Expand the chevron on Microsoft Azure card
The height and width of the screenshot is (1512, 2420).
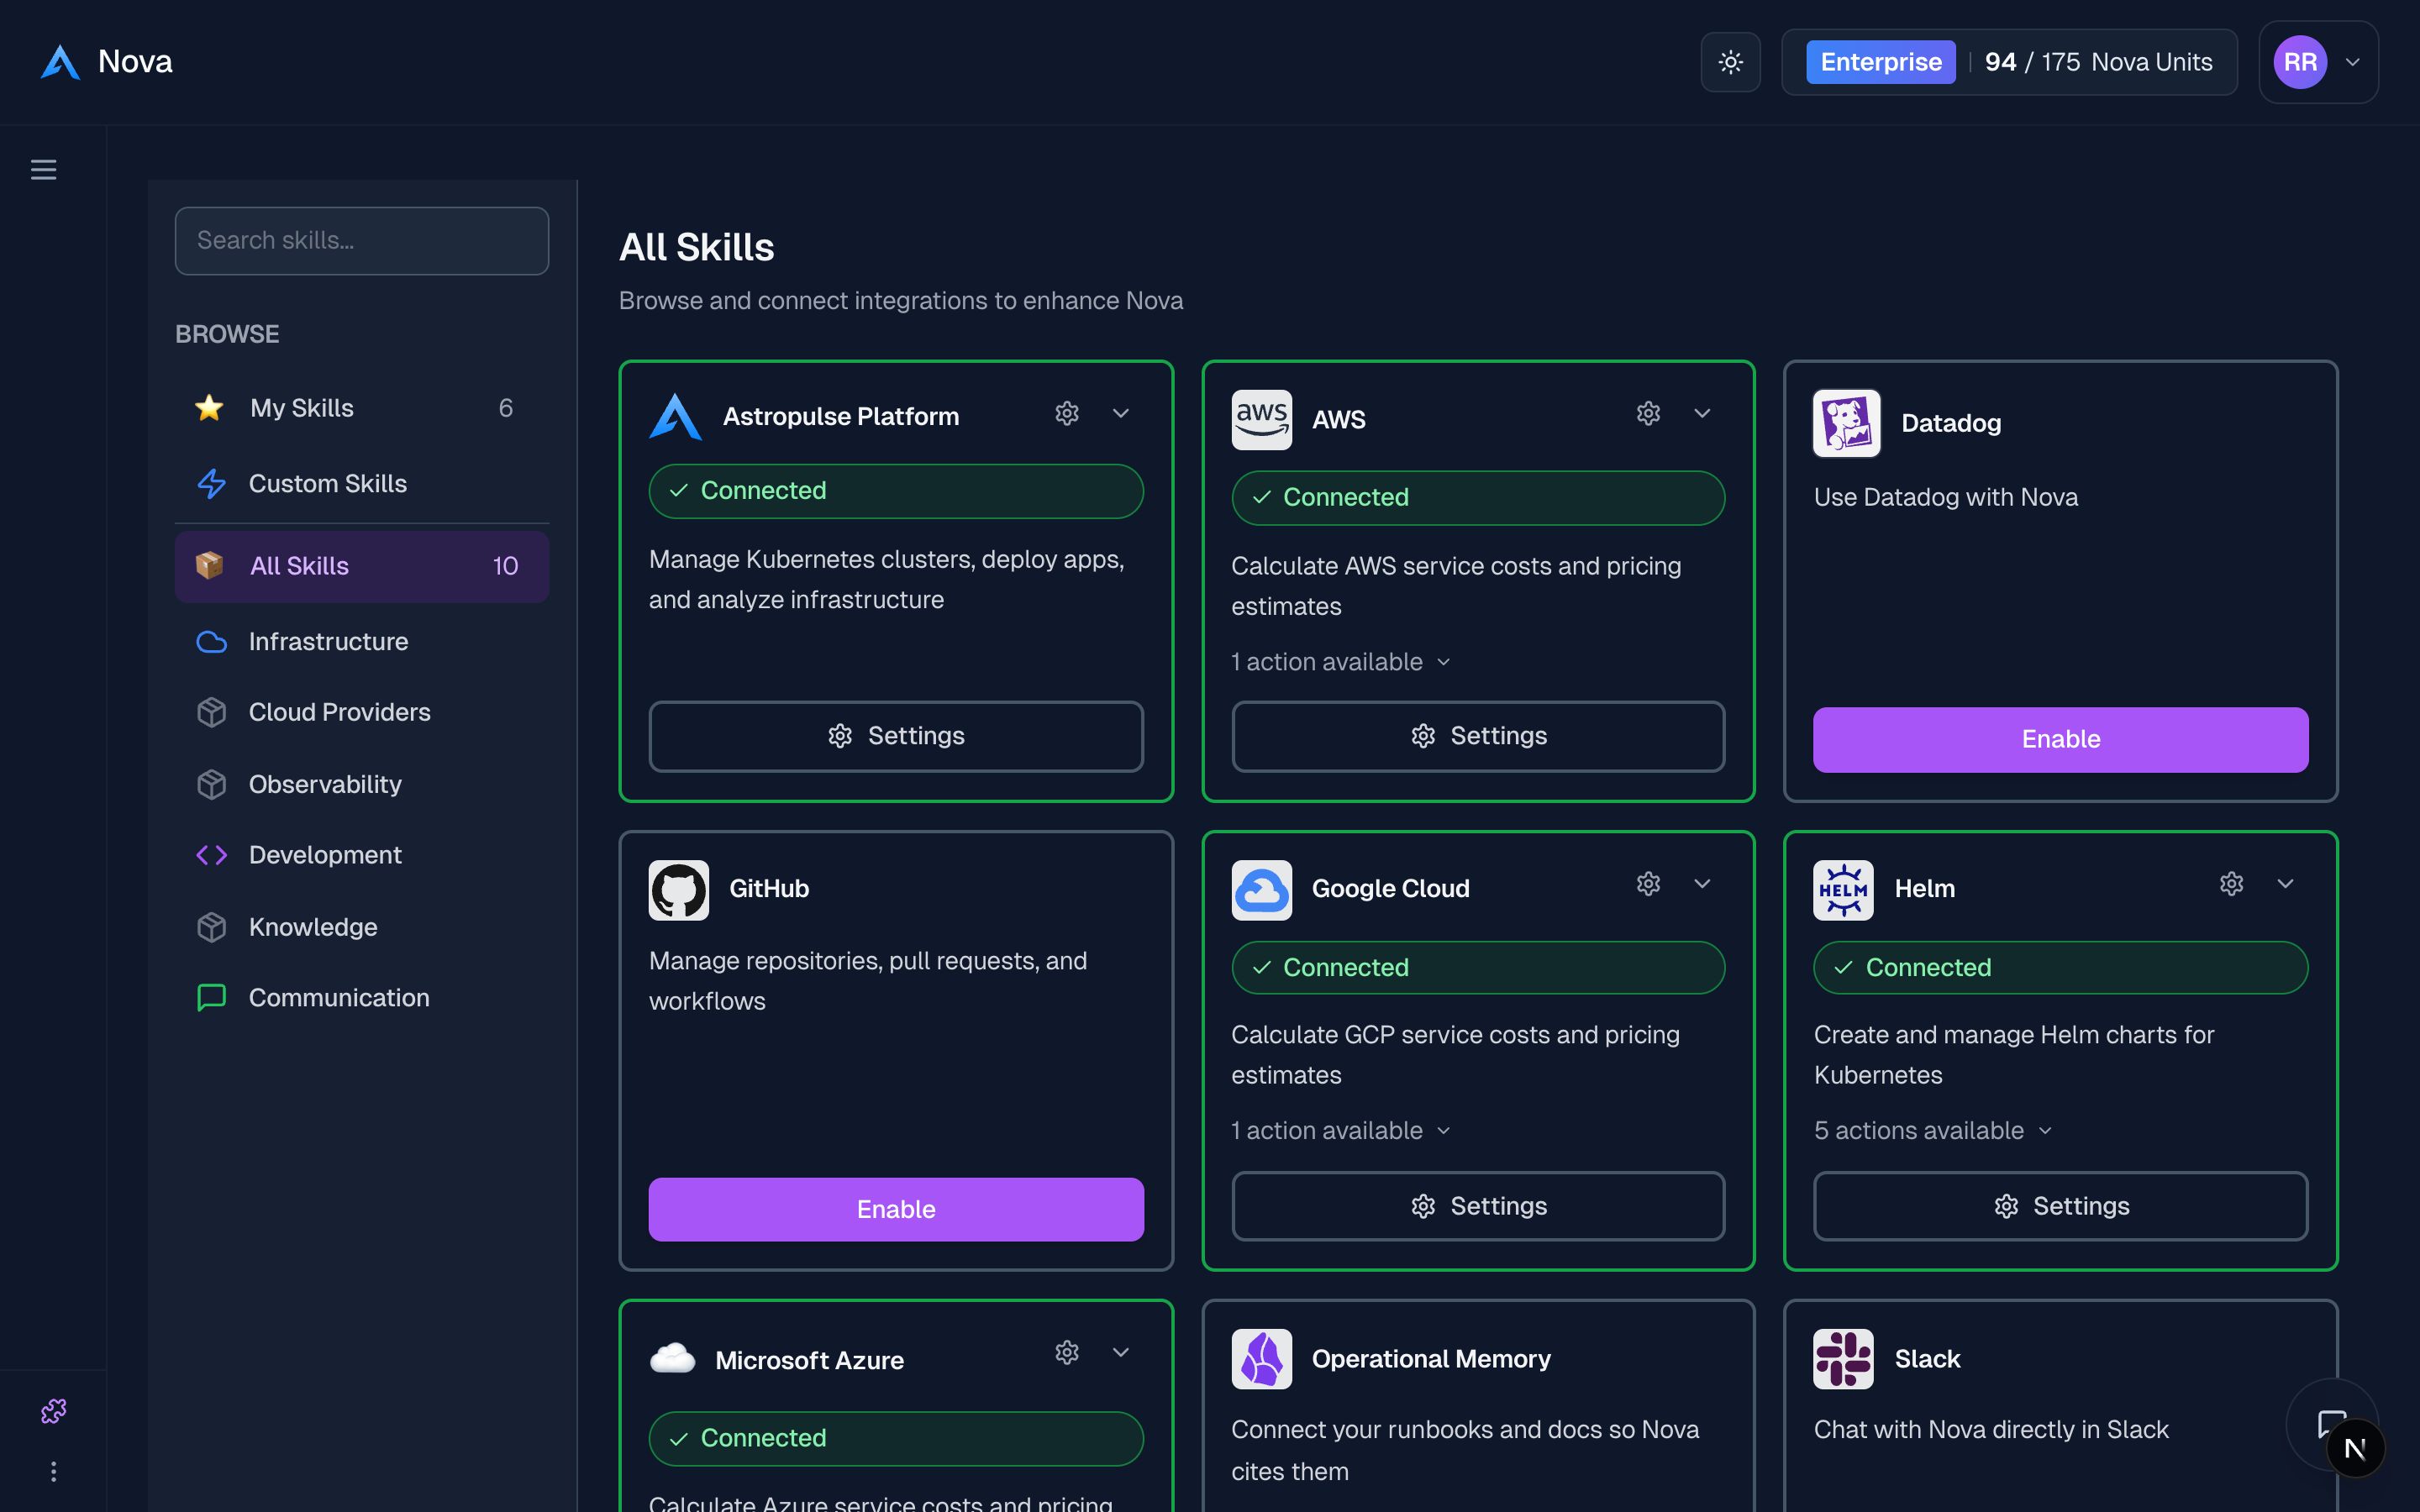click(x=1121, y=1353)
